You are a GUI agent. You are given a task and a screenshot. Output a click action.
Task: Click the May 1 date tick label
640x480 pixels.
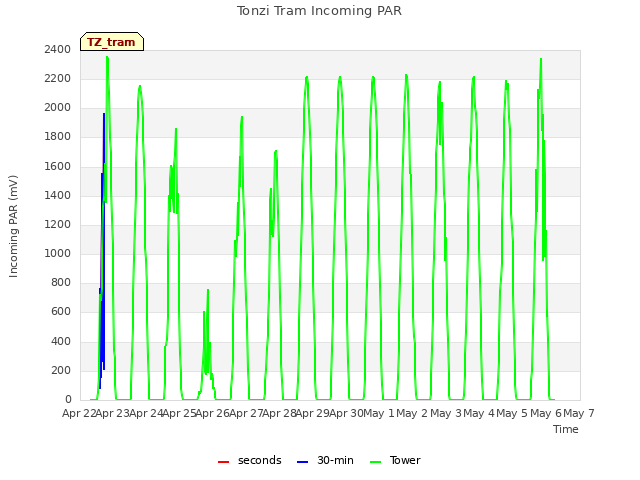click(x=379, y=413)
